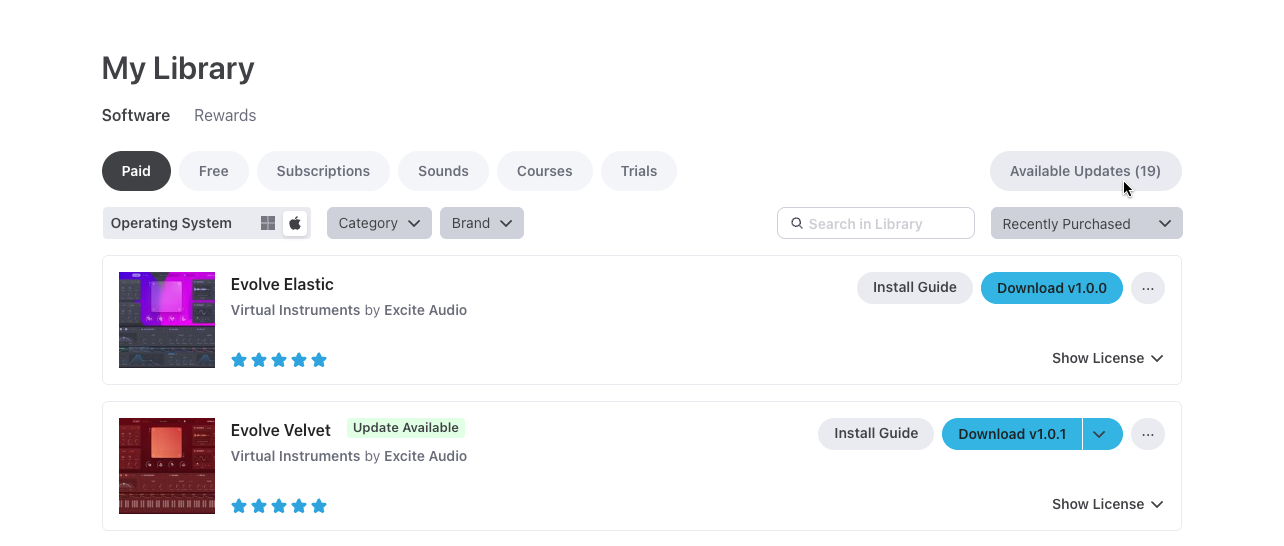Expand Show License for Evolve Elastic
This screenshot has width=1284, height=546.
coord(1107,358)
